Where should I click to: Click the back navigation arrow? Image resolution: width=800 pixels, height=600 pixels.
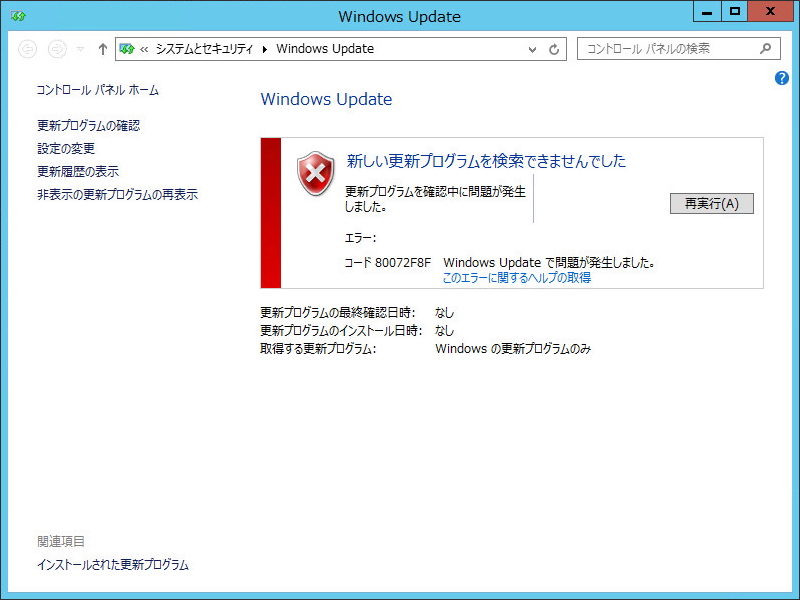pos(28,49)
